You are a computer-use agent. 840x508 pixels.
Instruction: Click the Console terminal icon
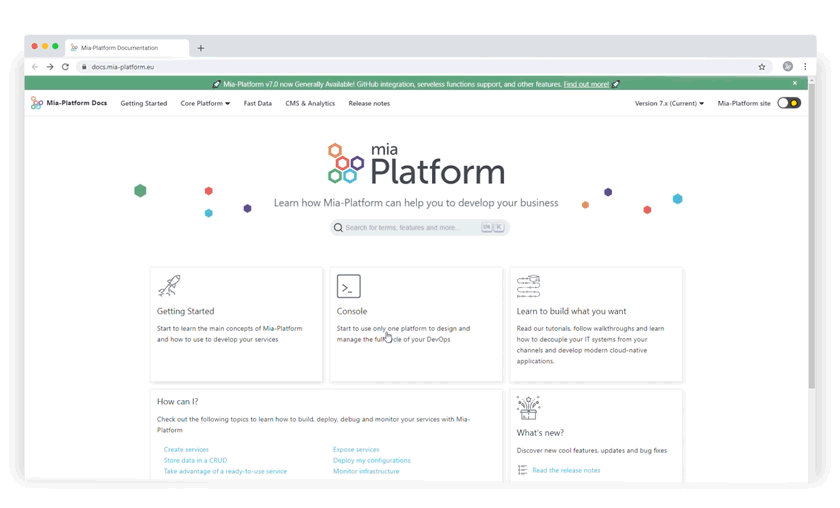[x=349, y=286]
